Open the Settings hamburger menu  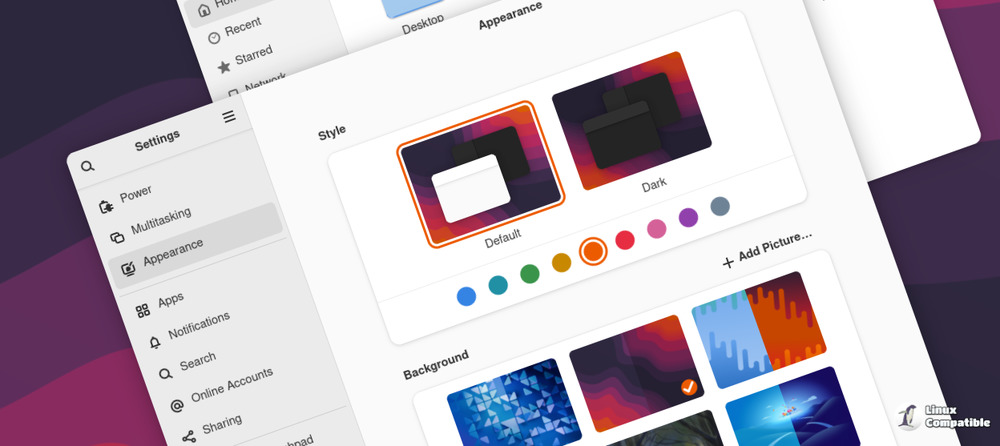[x=229, y=117]
